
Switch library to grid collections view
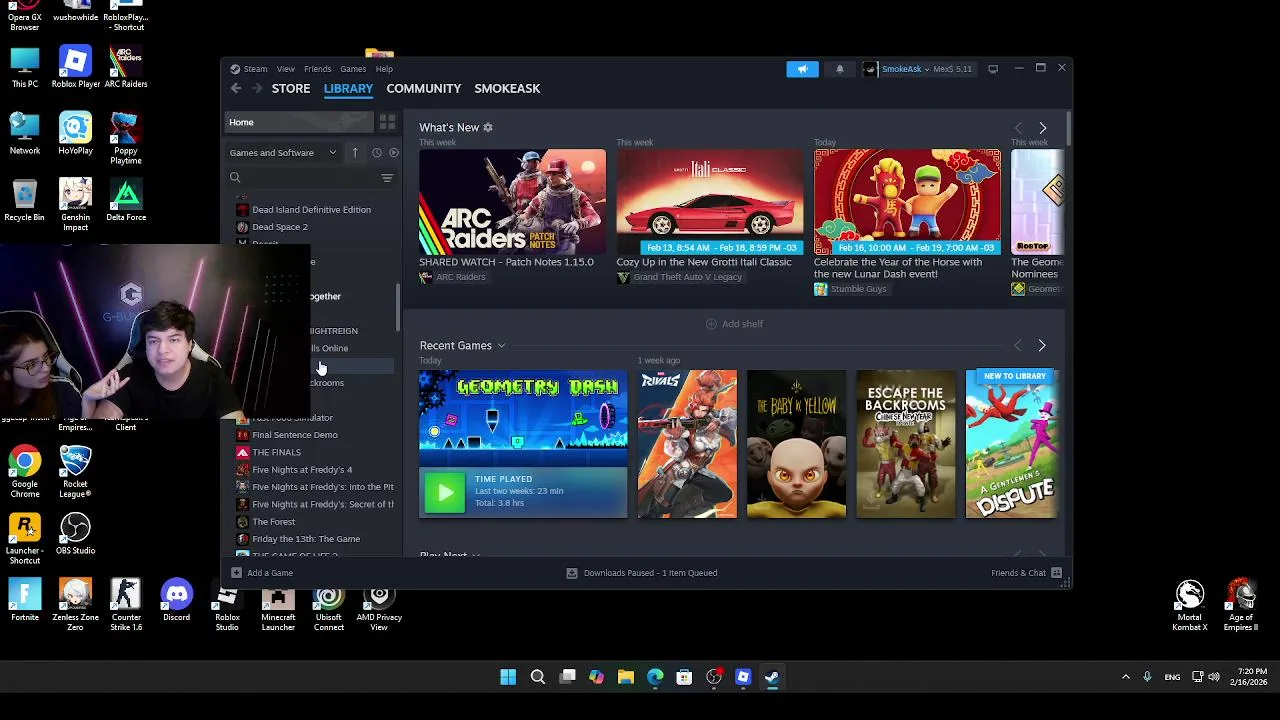387,122
